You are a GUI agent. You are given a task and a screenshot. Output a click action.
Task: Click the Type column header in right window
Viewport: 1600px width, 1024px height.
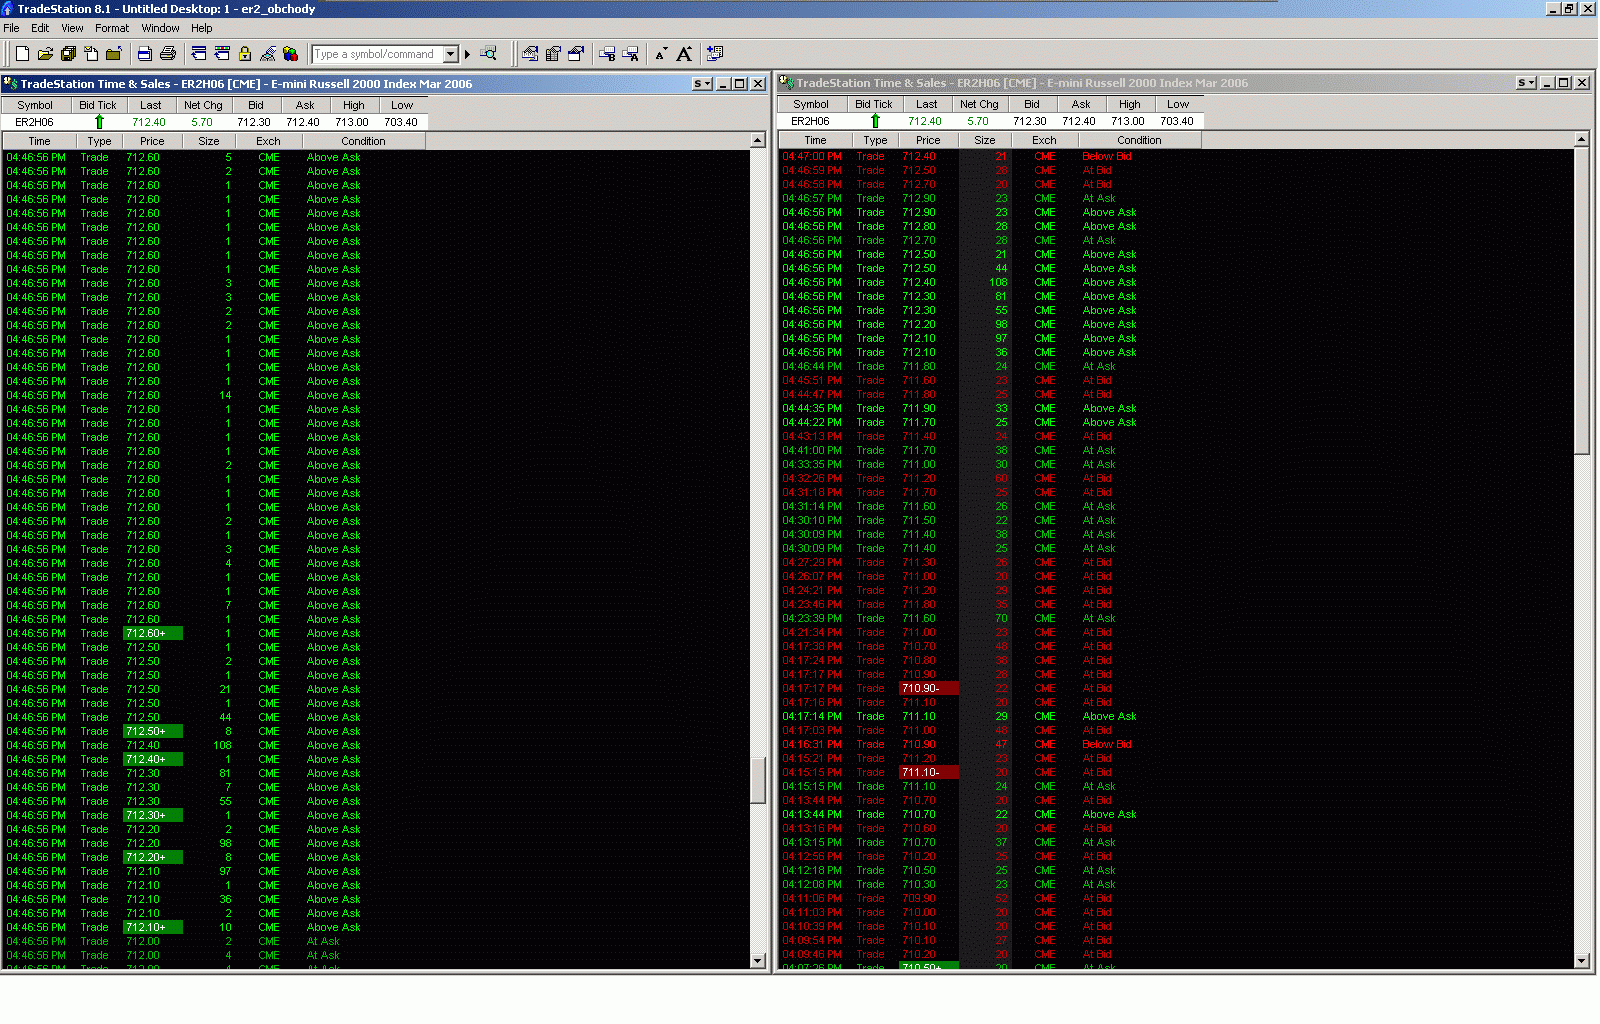point(875,140)
